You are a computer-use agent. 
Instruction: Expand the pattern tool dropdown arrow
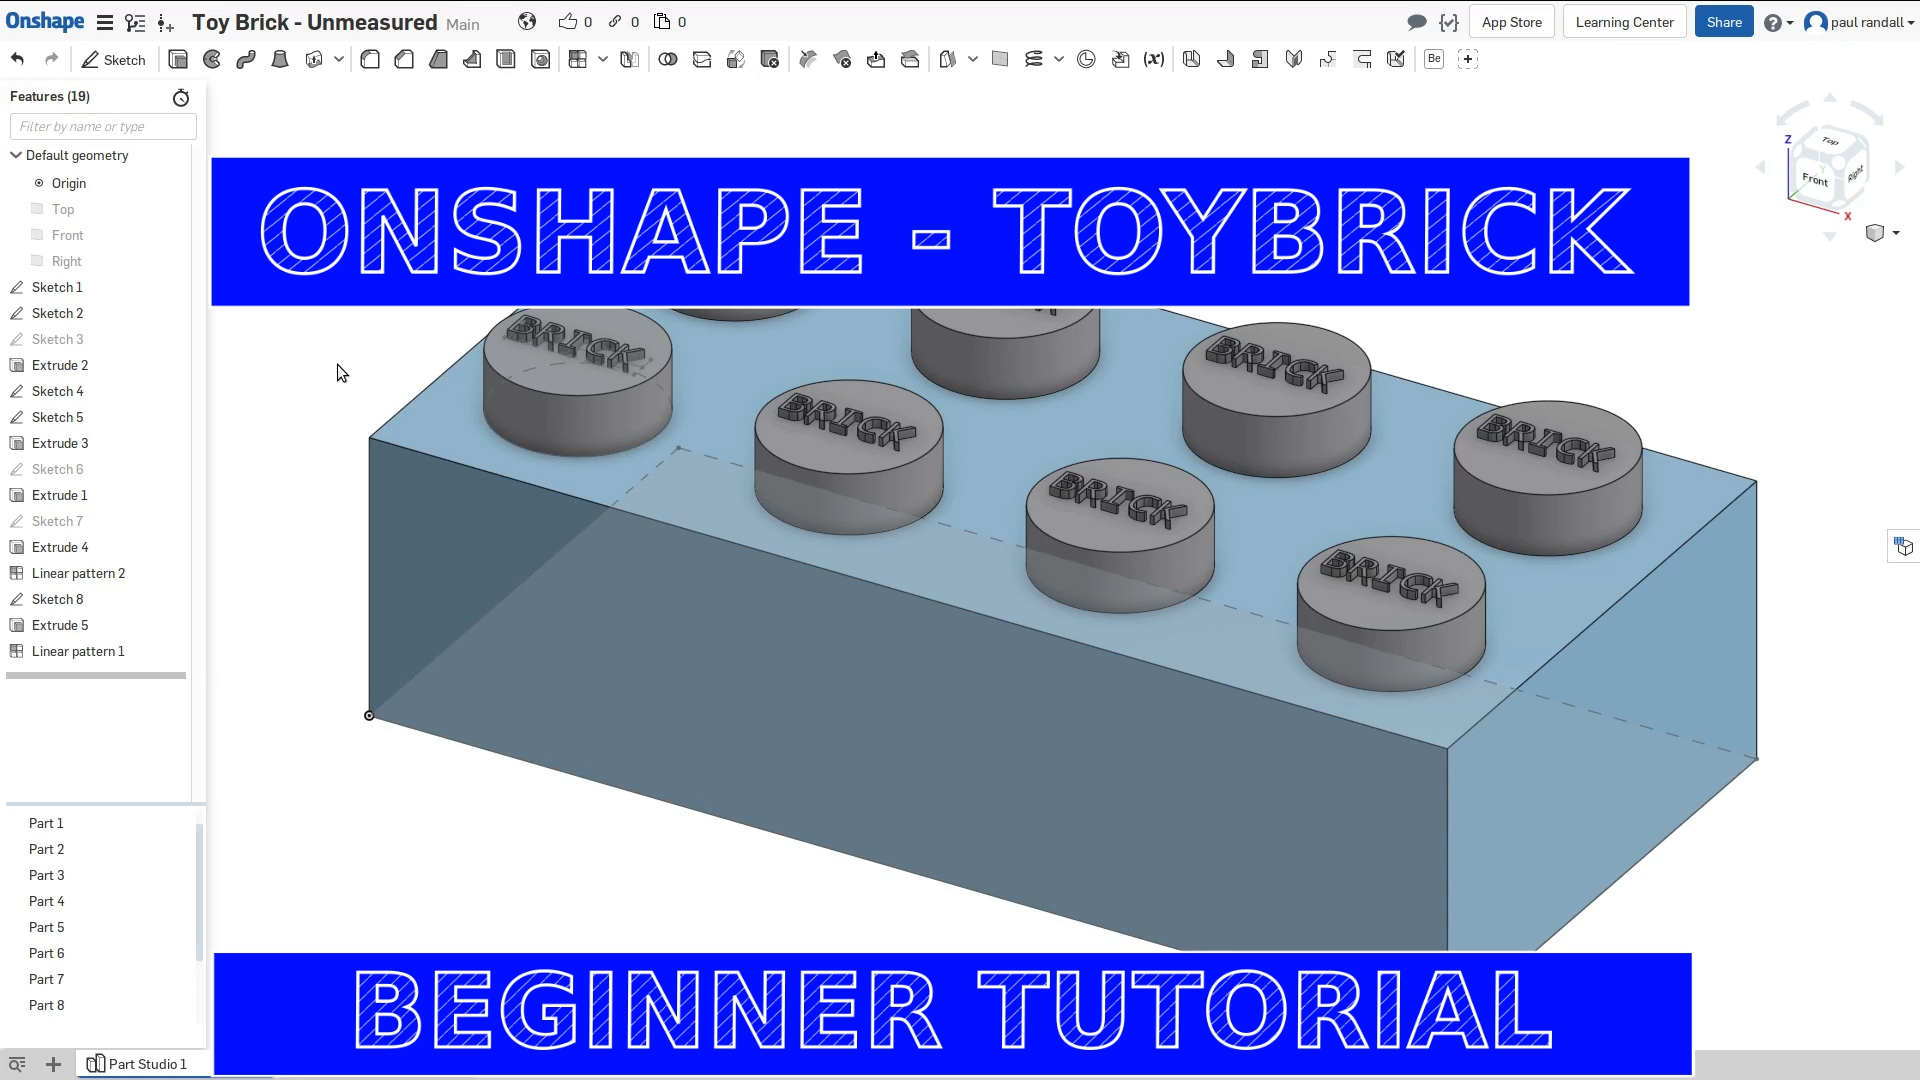click(x=603, y=59)
